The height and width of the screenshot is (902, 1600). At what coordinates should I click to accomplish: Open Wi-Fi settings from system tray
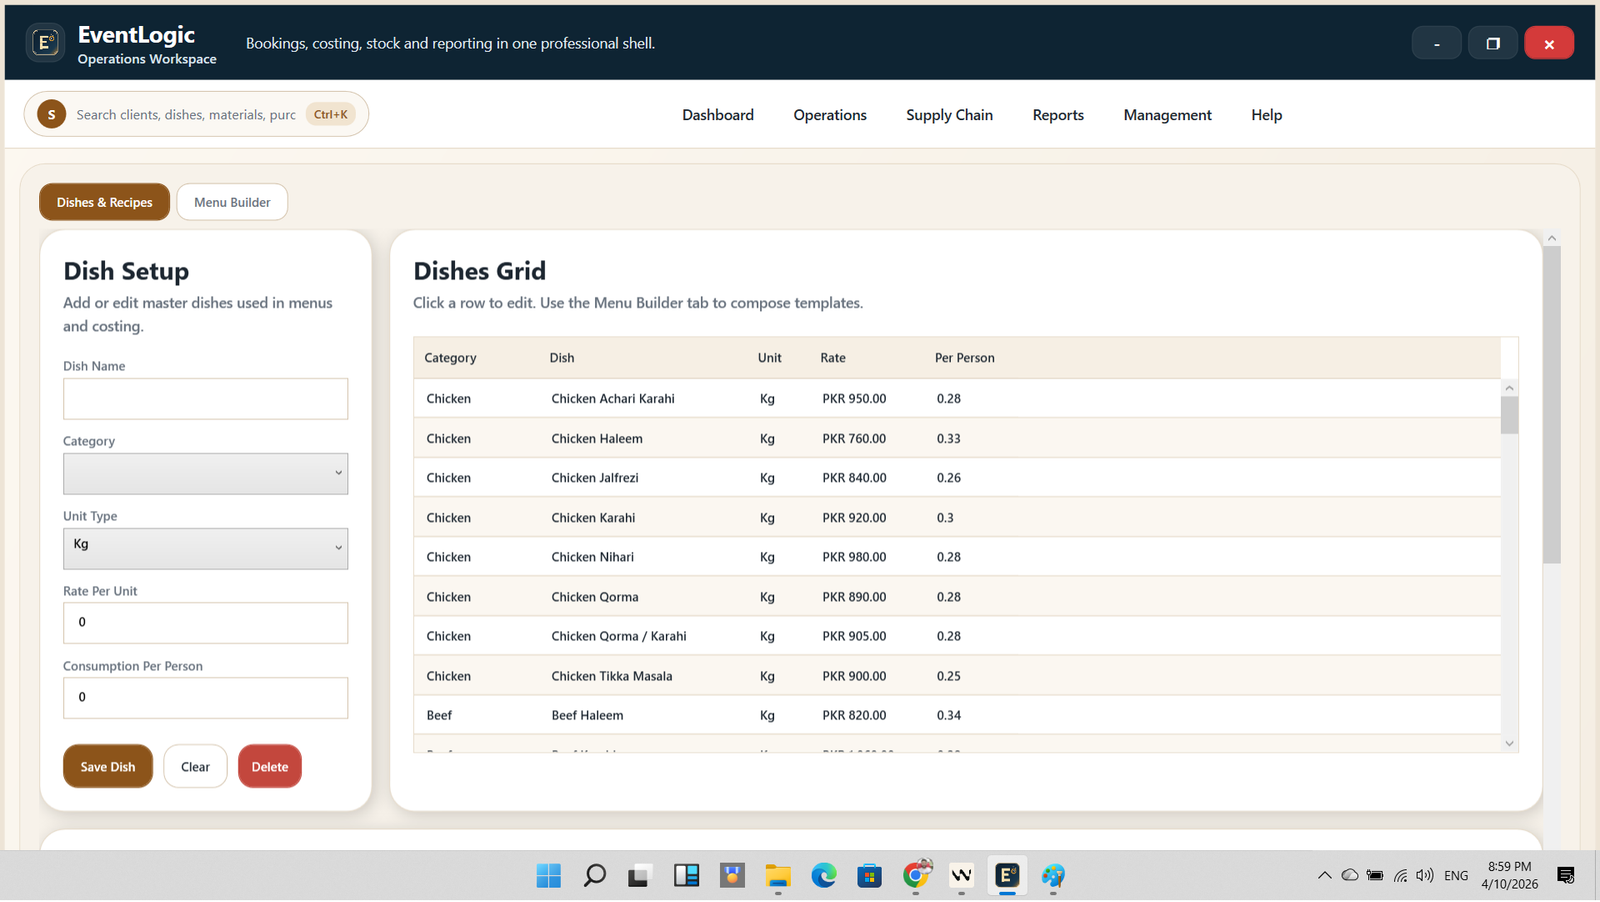[x=1399, y=874]
